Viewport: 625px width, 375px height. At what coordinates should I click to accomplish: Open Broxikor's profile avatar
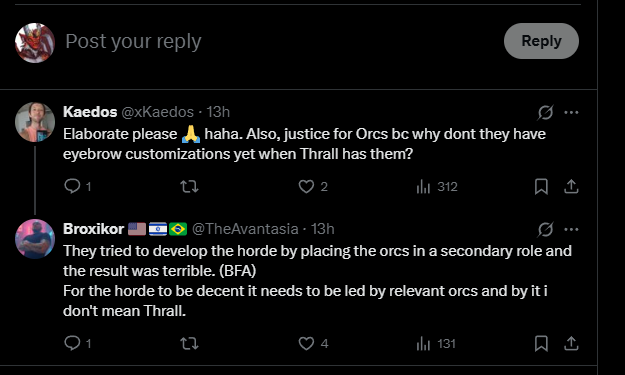pos(35,239)
